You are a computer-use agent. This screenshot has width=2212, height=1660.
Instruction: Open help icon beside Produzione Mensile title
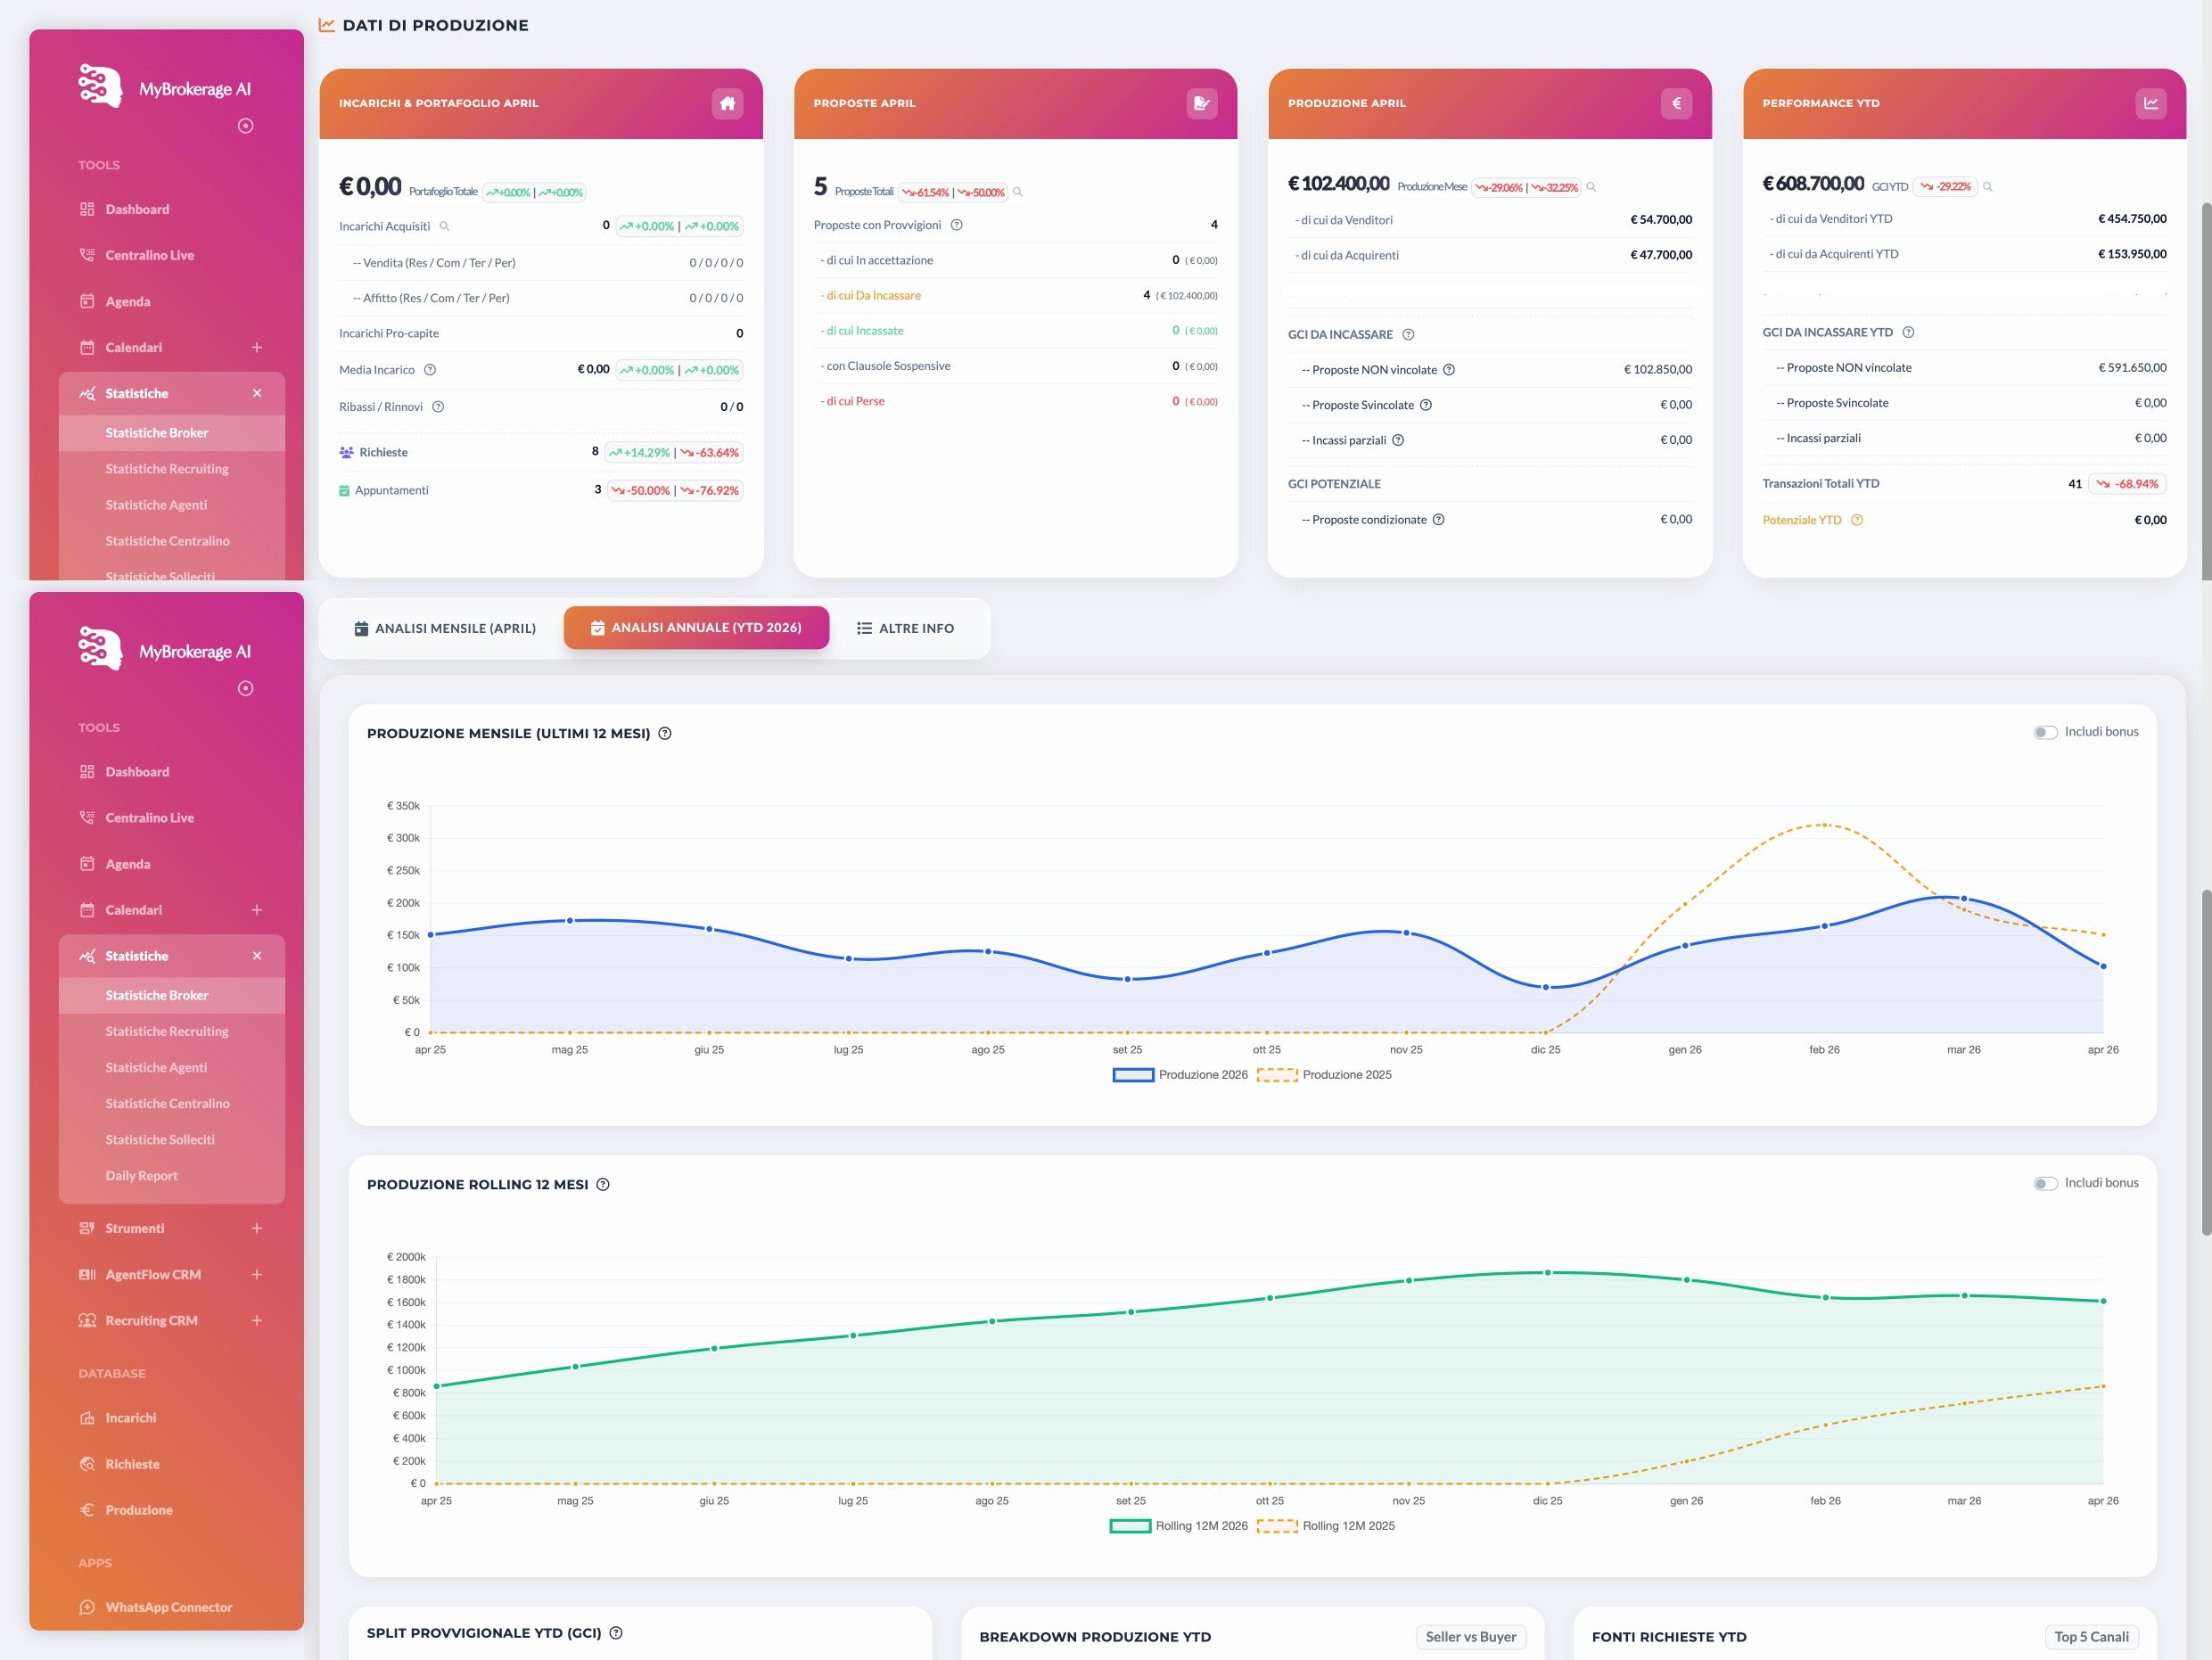click(664, 733)
